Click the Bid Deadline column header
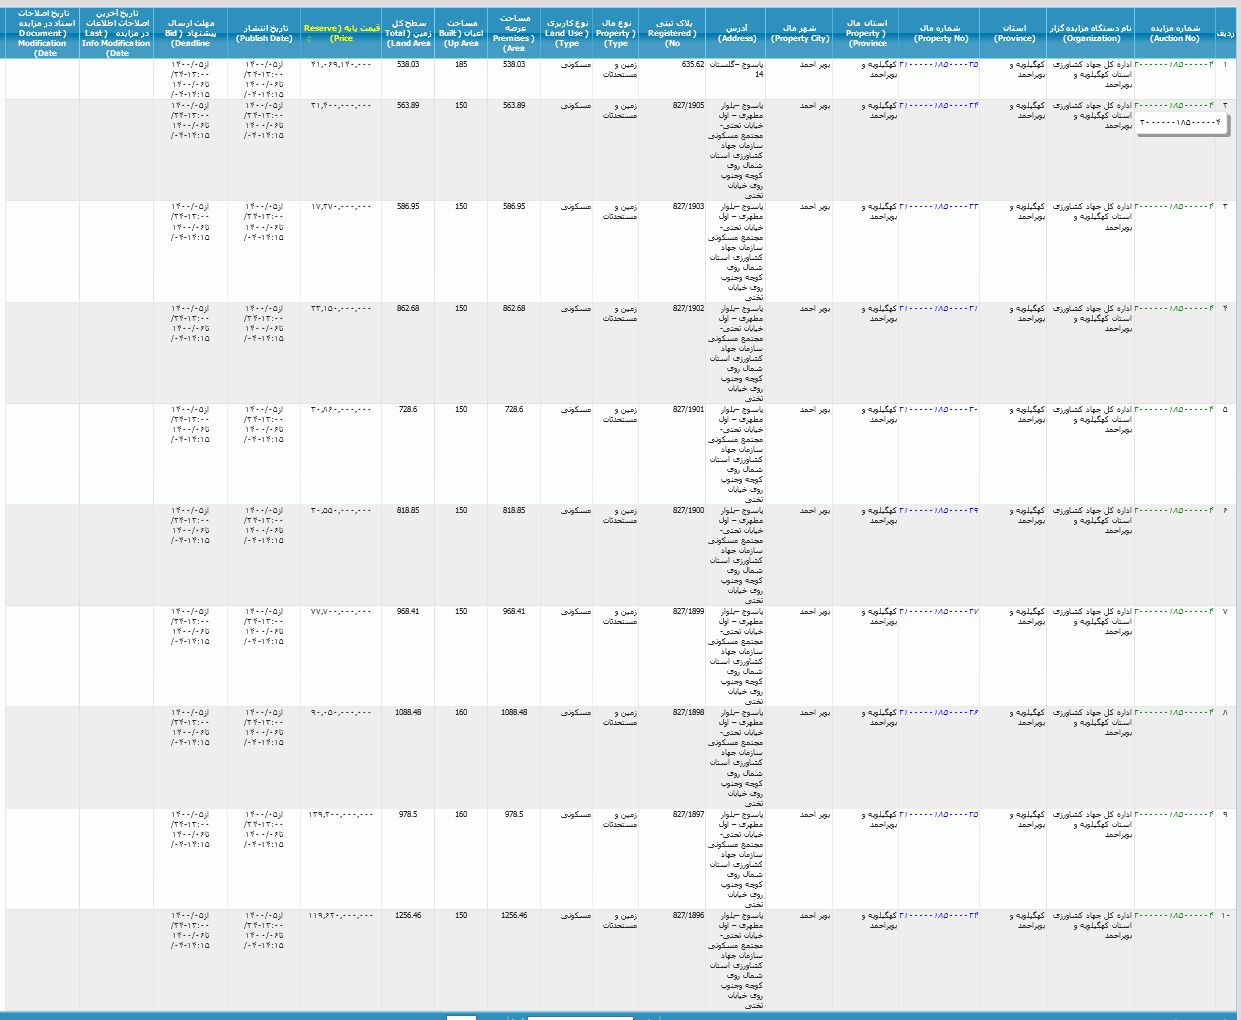 point(190,33)
